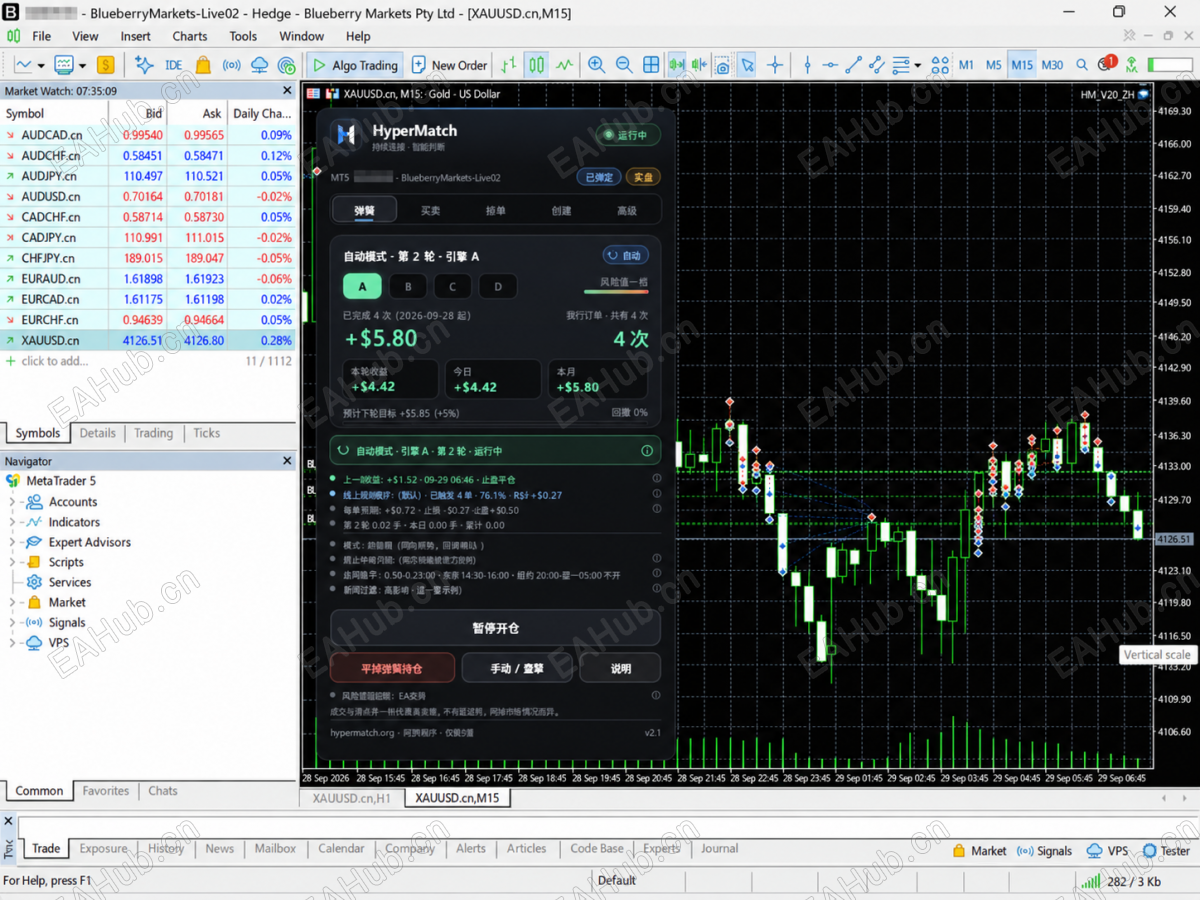
Task: Click the gold dollar Trade icon
Action: pos(105,65)
